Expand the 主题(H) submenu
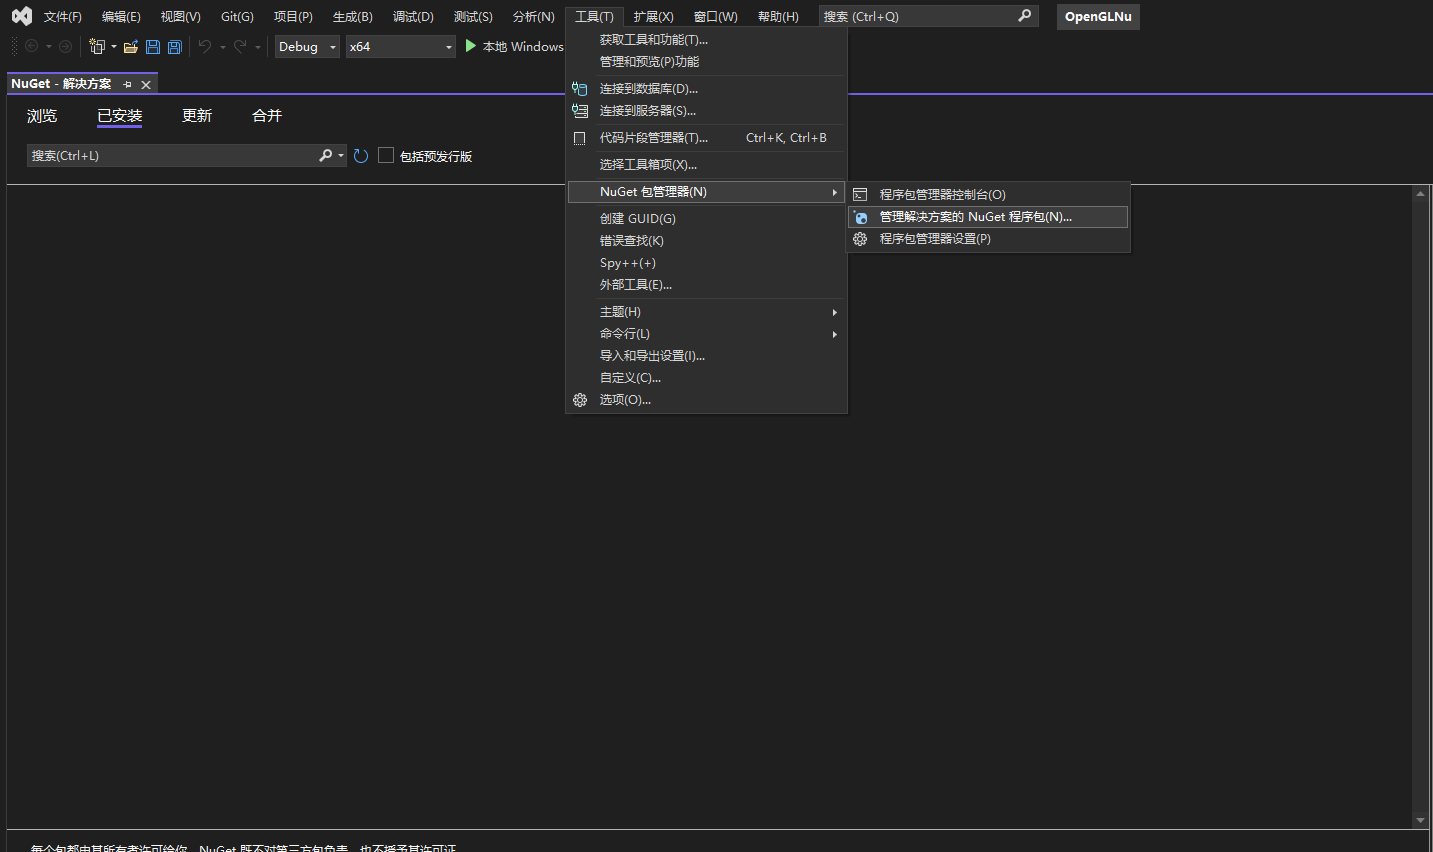The width and height of the screenshot is (1433, 852). pyautogui.click(x=706, y=312)
